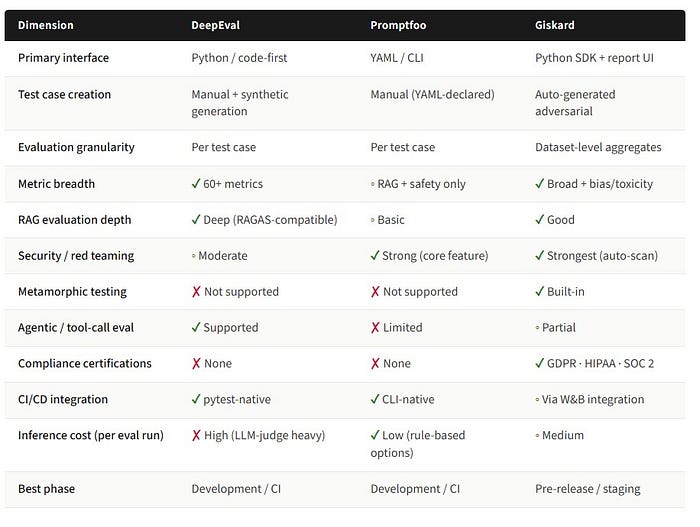Select the Compliance certifications row label

[x=85, y=363]
